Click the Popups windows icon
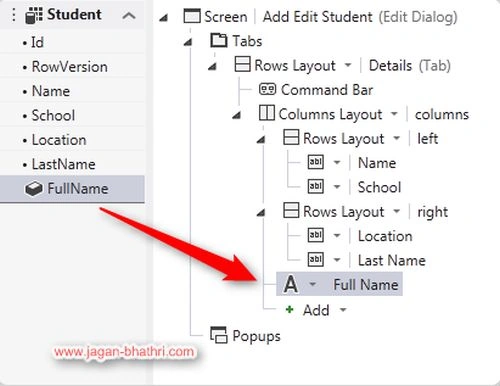This screenshot has height=386, width=500. click(219, 335)
